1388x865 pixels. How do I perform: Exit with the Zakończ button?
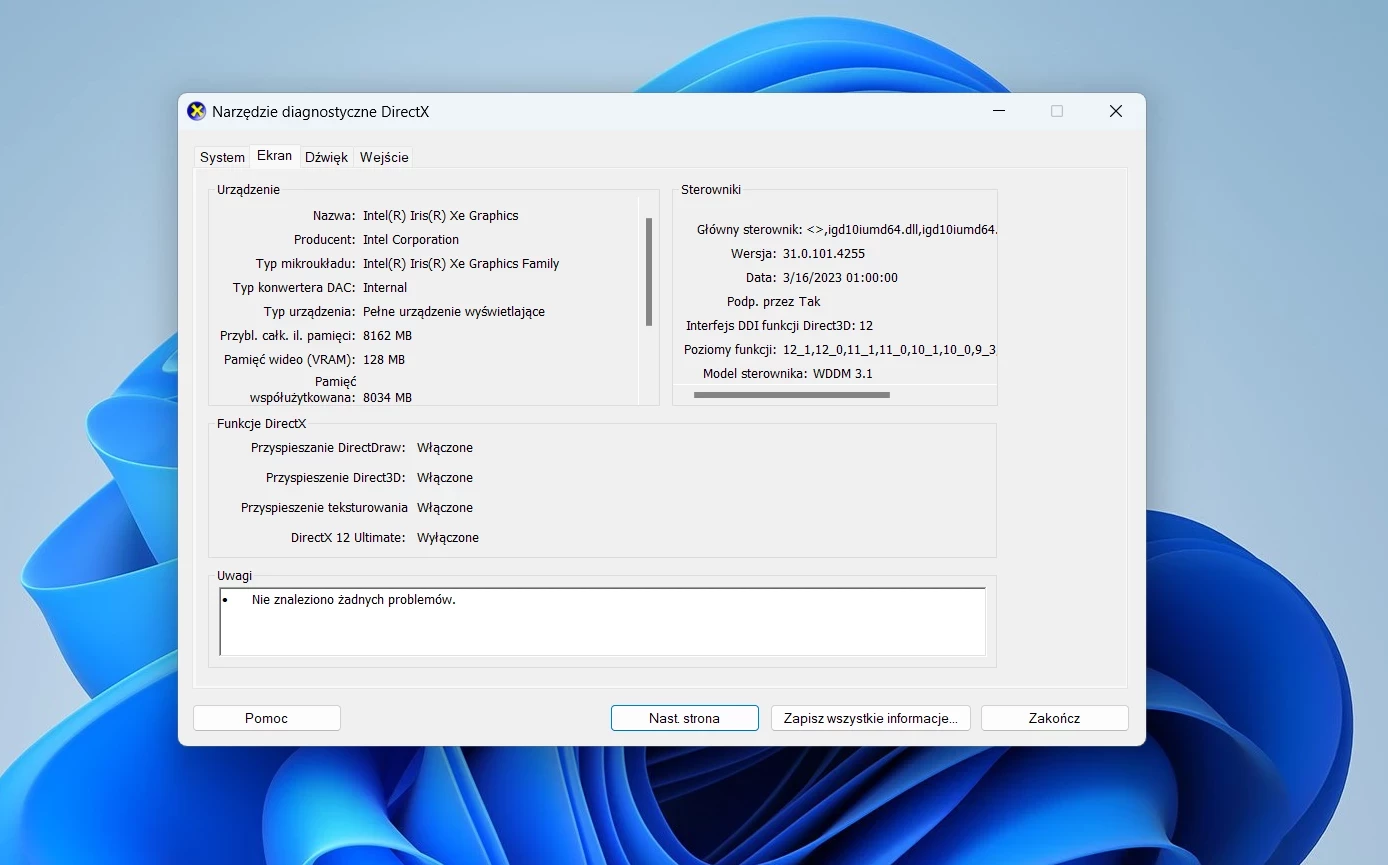click(1055, 718)
